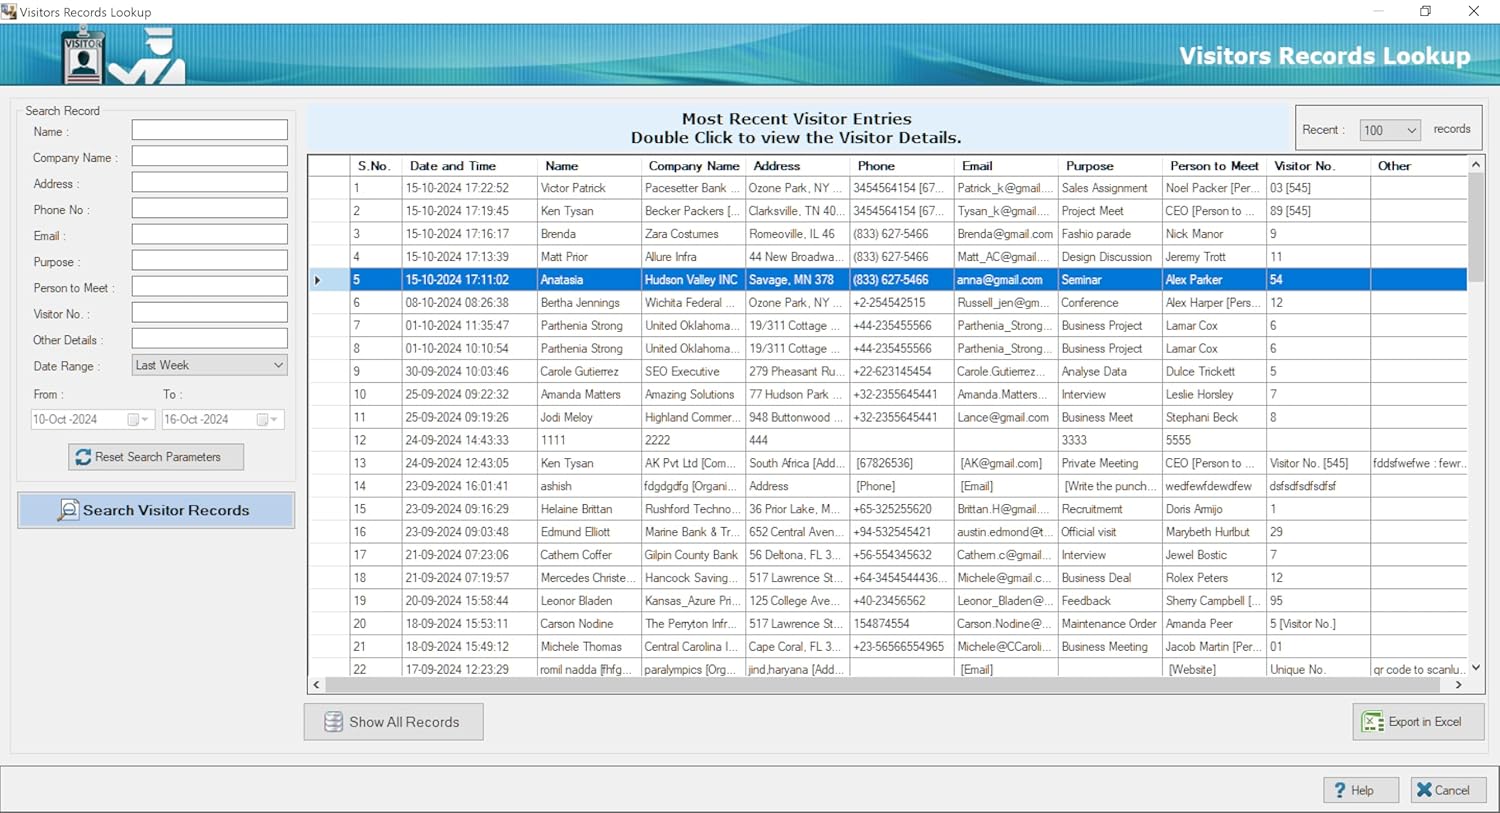The height and width of the screenshot is (813, 1500).
Task: Click the magnifier icon on Search Visitor Records
Action: point(67,510)
